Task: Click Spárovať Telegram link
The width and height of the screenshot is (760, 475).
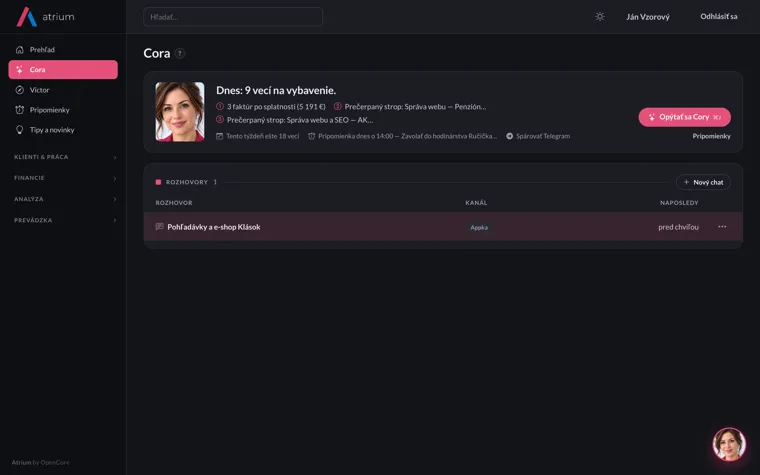Action: tap(542, 136)
